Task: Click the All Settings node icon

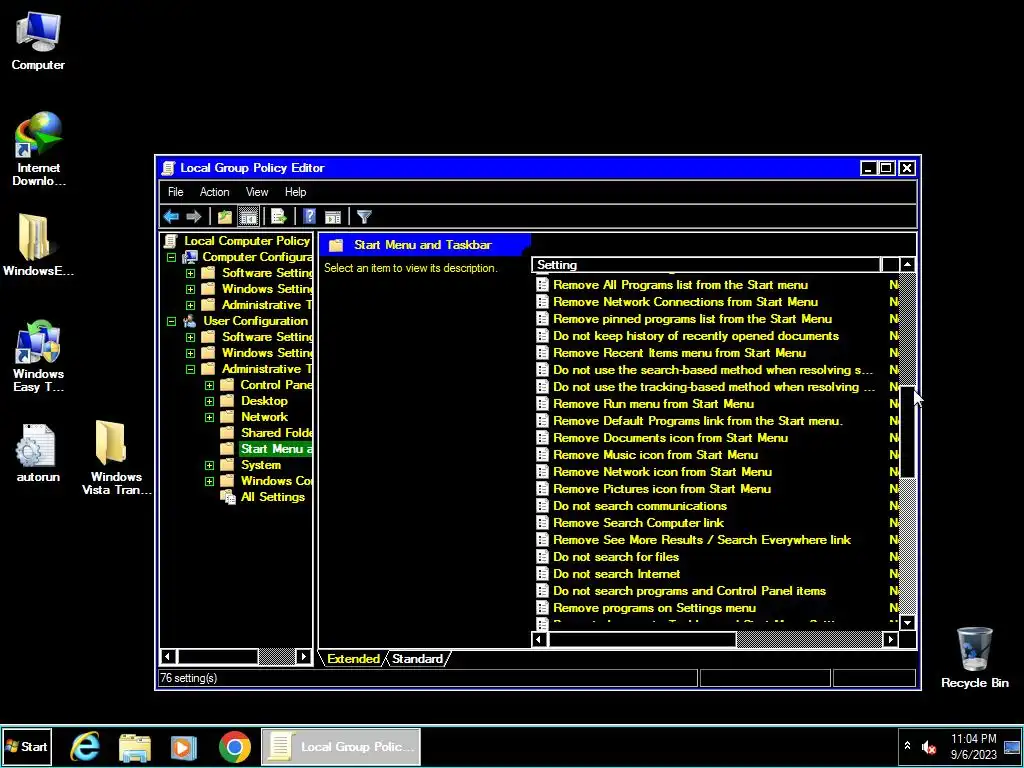Action: (227, 497)
